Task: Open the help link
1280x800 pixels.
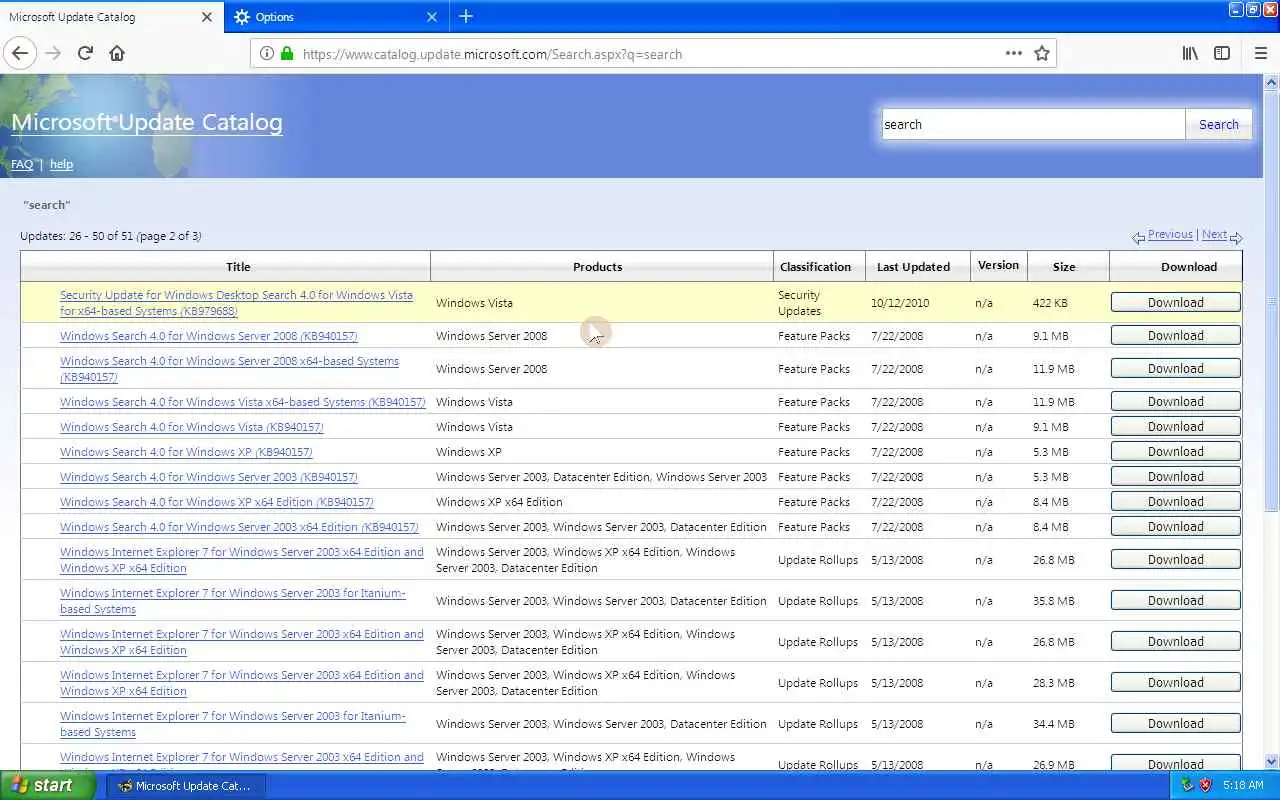Action: 61,164
